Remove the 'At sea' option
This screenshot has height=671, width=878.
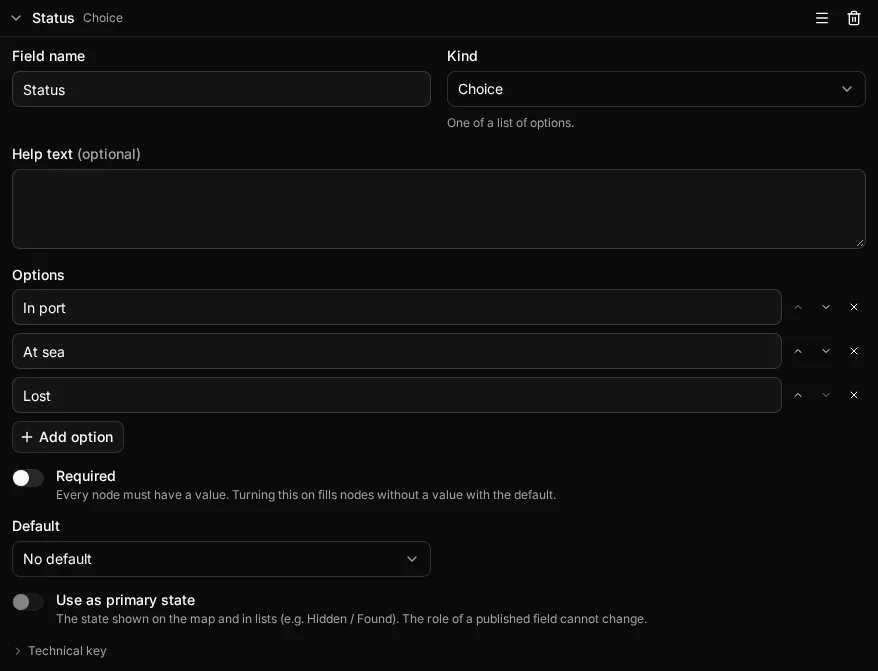click(853, 351)
